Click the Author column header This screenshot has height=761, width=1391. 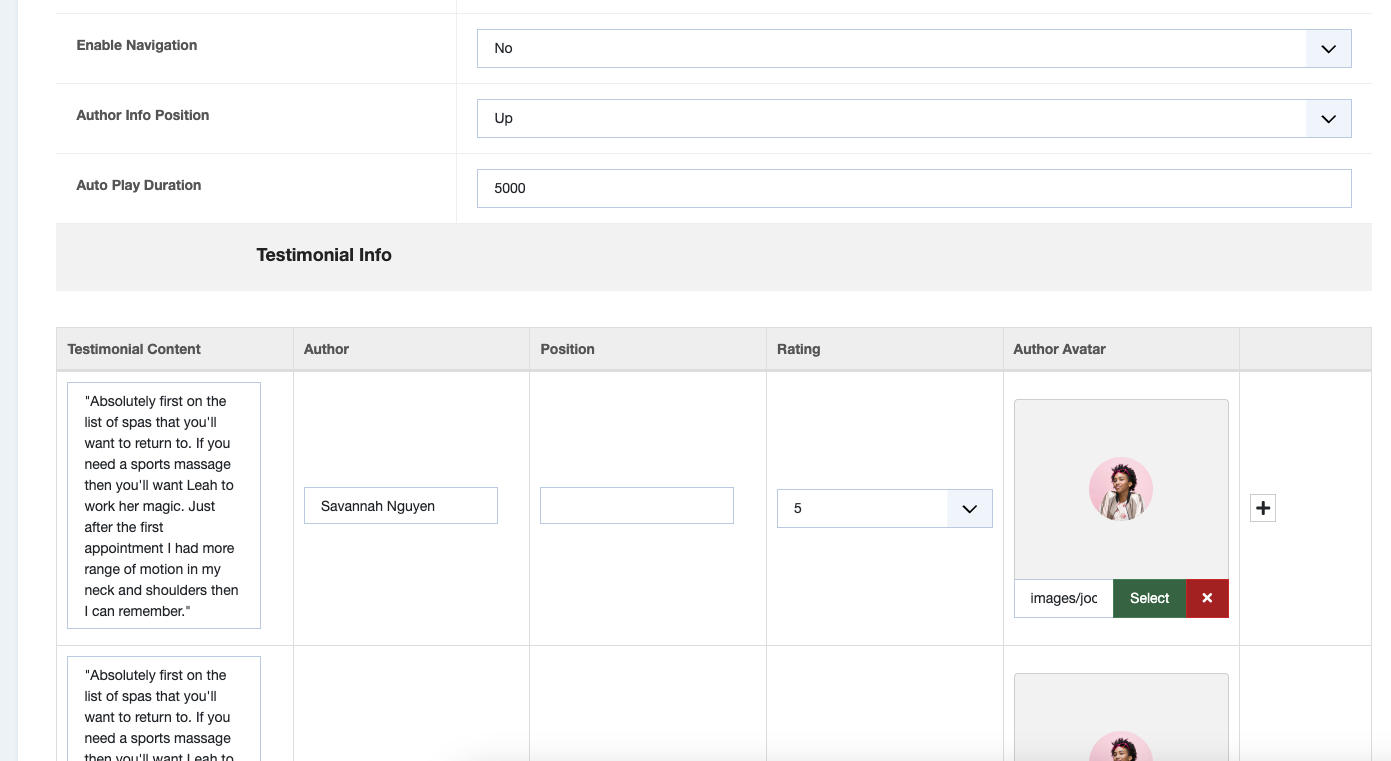[326, 349]
